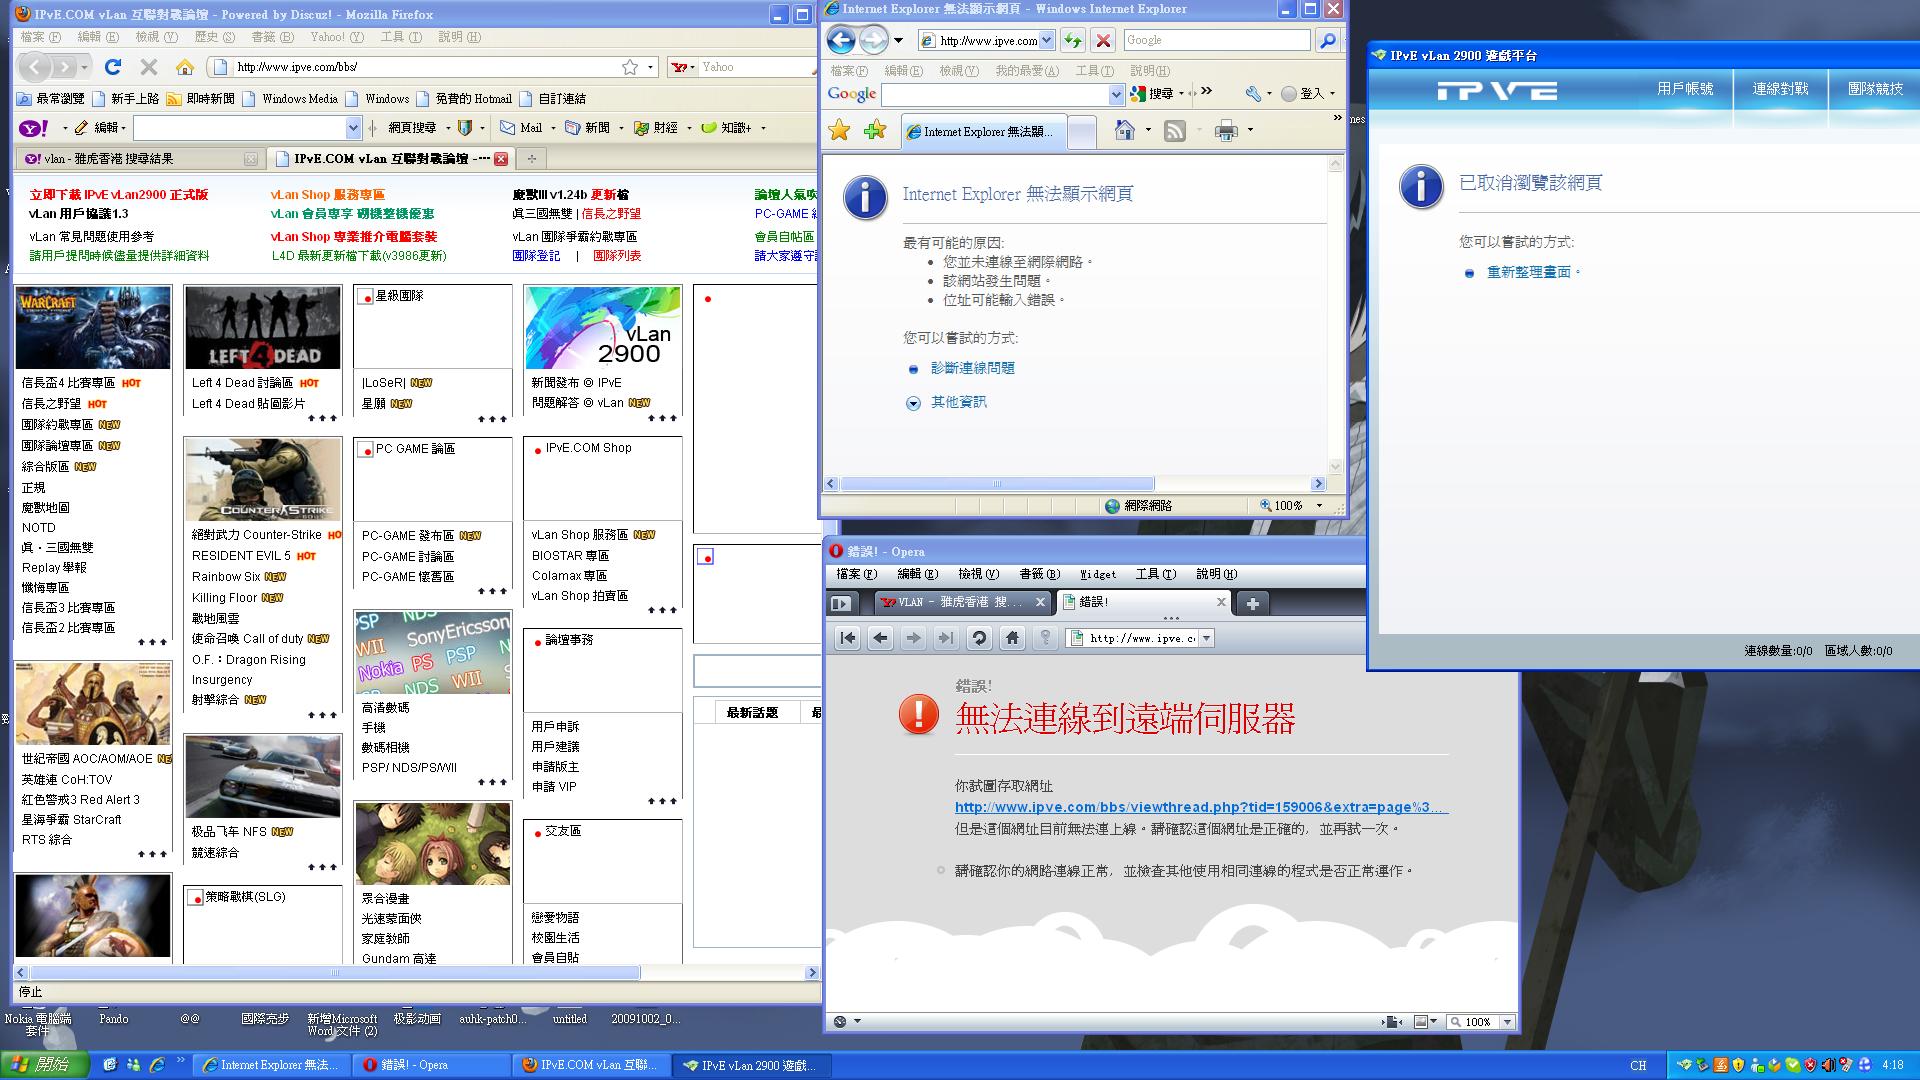
Task: Open Opera Widget menu
Action: pyautogui.click(x=1097, y=574)
